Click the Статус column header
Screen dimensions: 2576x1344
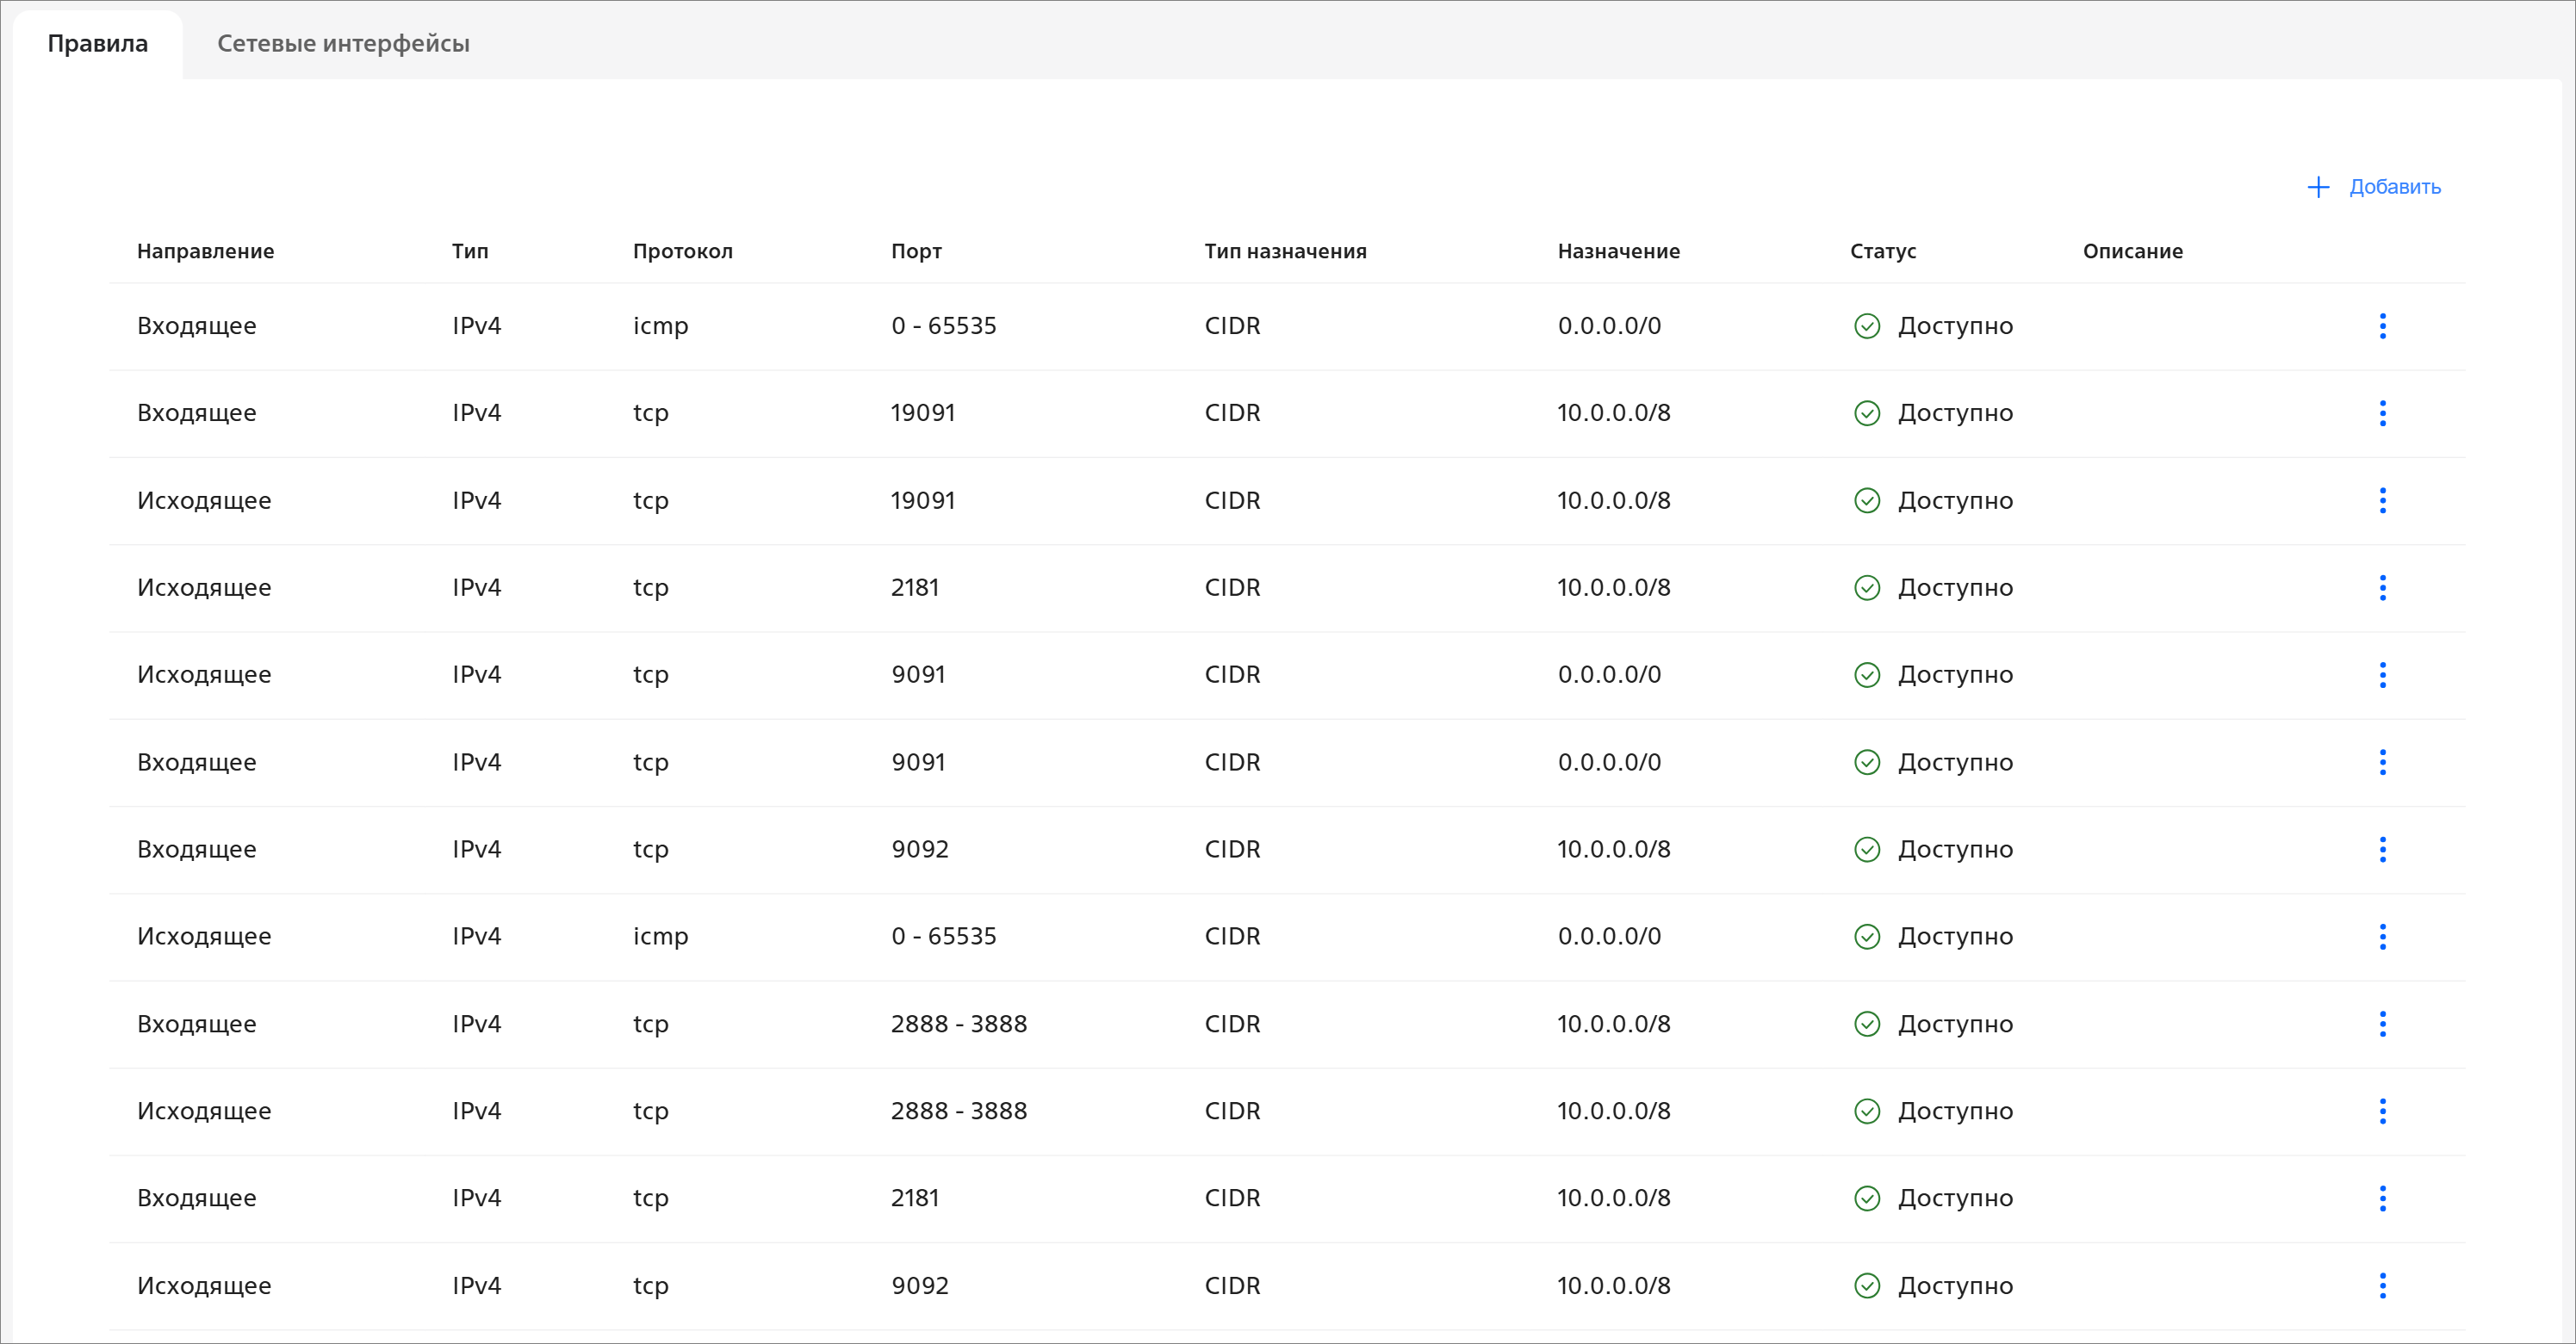click(1882, 251)
